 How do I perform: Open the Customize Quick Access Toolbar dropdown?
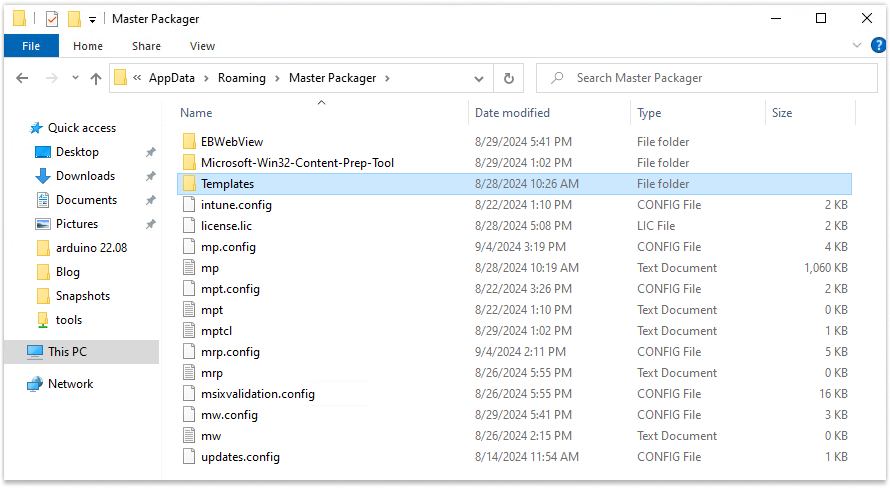93,20
